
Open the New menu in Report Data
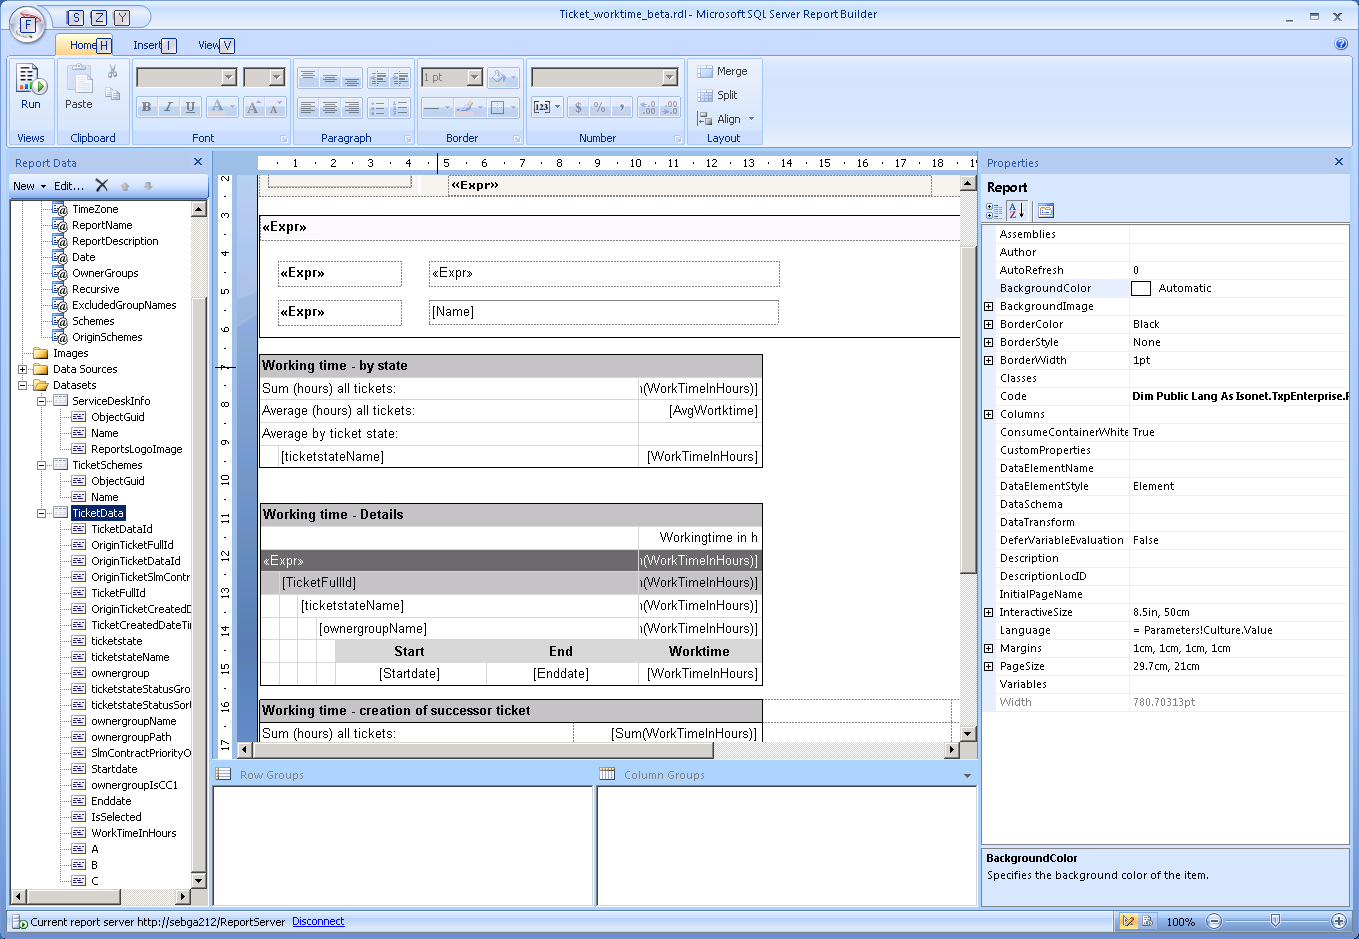[29, 186]
